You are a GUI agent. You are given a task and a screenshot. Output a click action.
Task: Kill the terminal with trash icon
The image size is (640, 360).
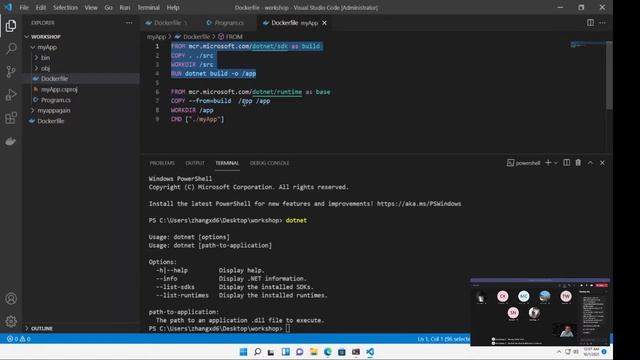578,162
